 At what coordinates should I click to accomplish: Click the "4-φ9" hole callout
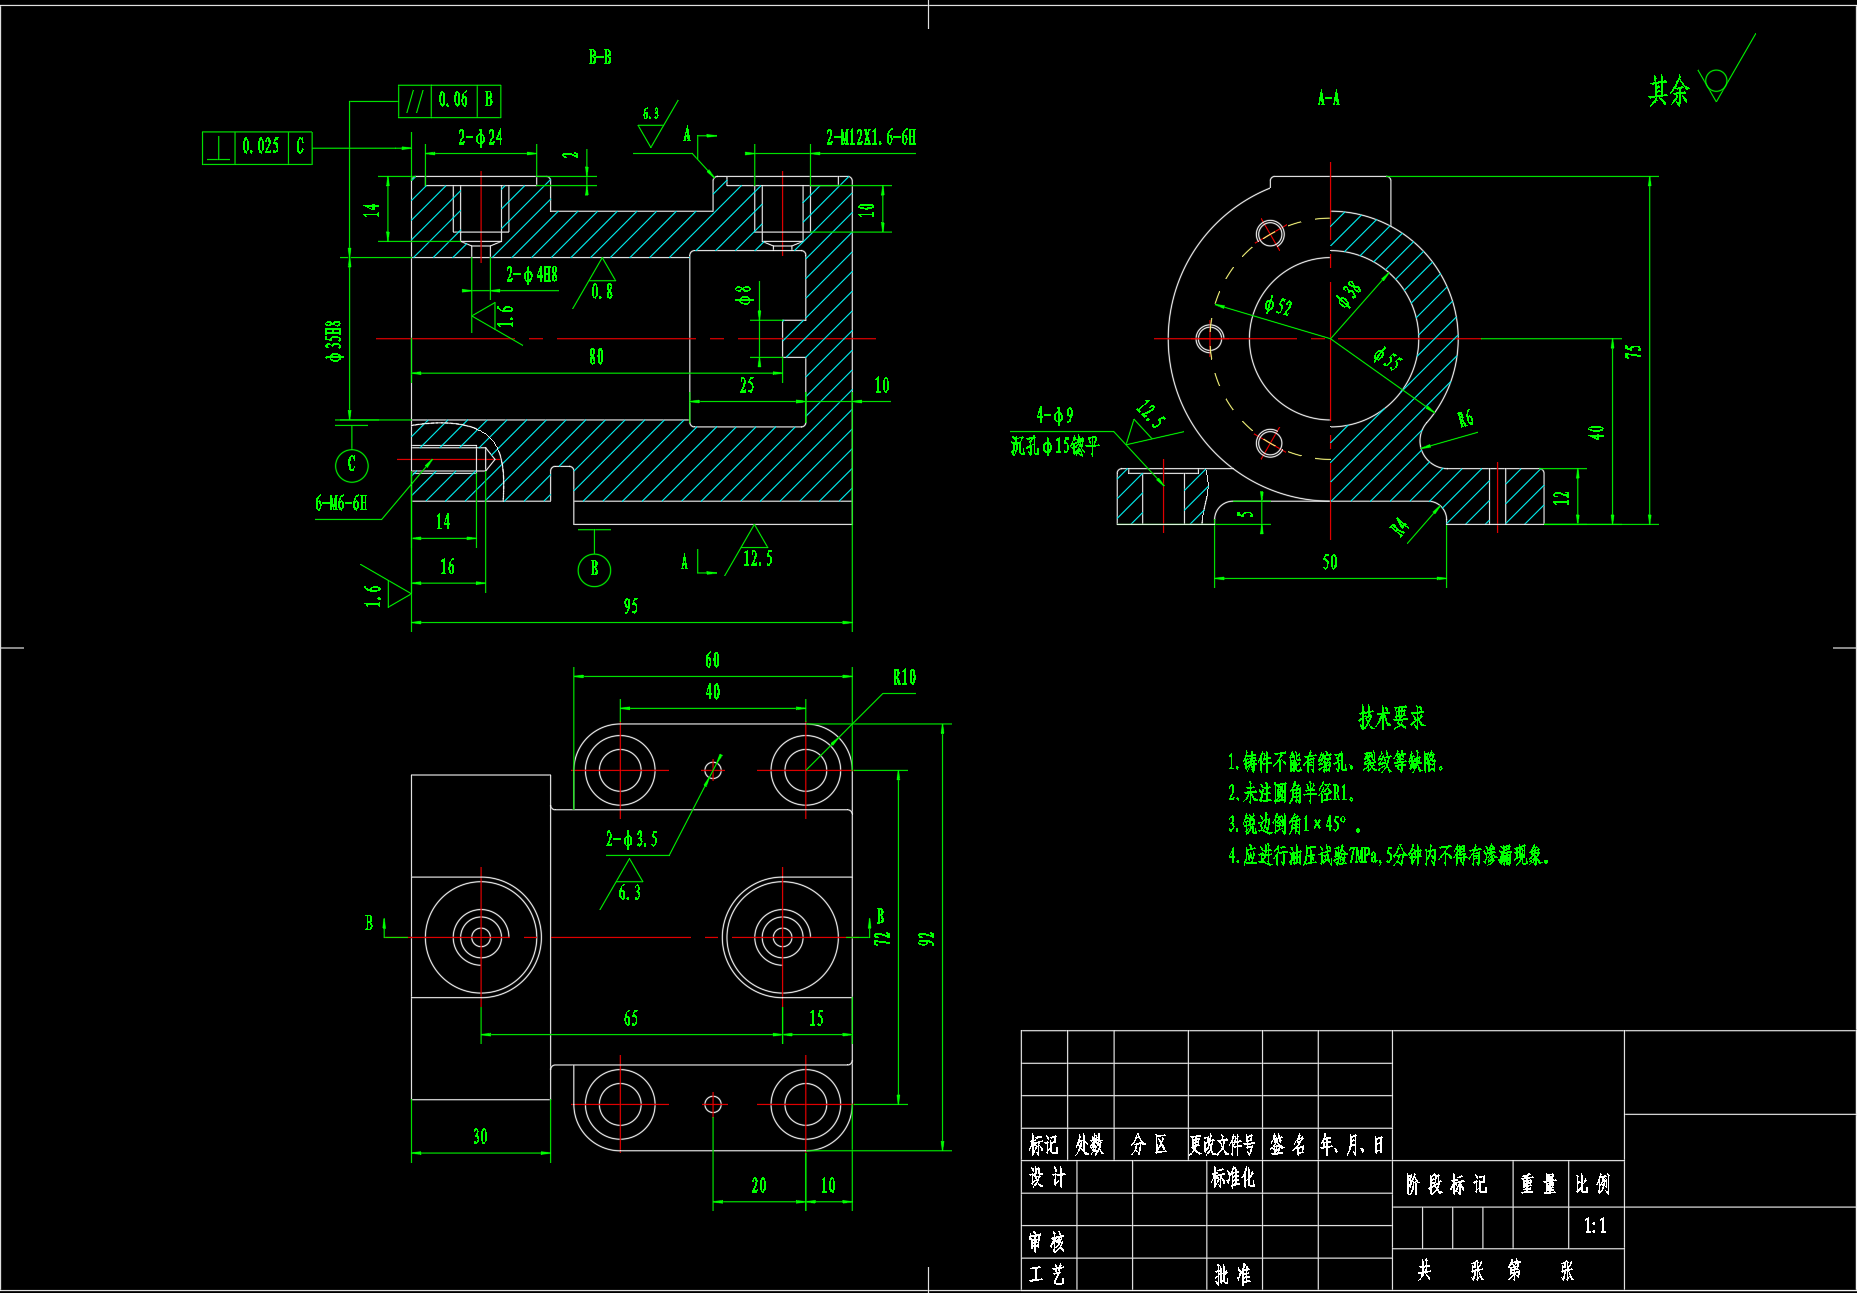[1055, 415]
